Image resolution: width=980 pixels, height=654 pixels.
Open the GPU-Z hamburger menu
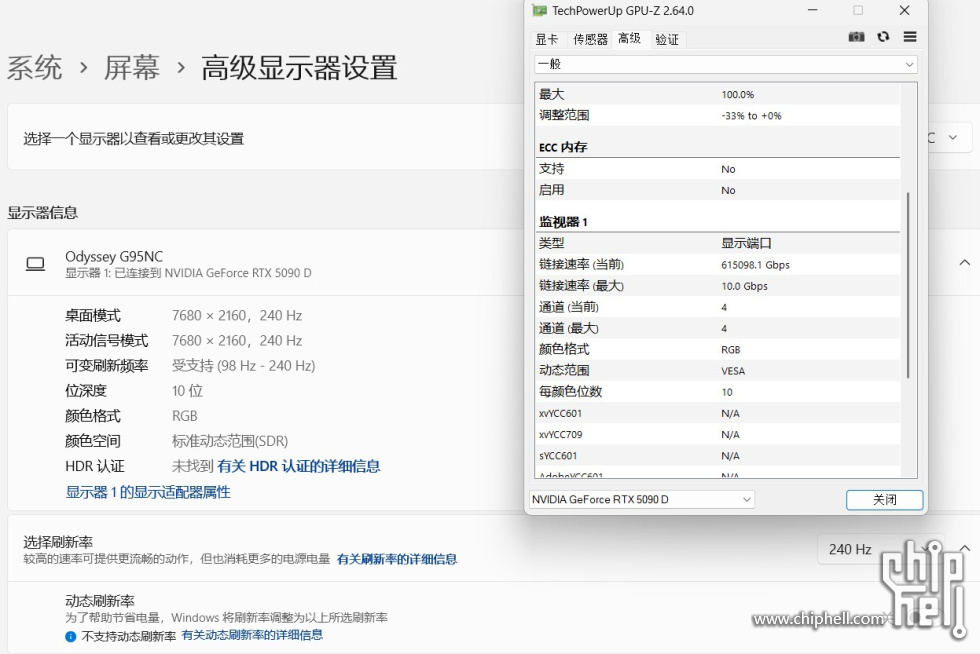coord(910,37)
